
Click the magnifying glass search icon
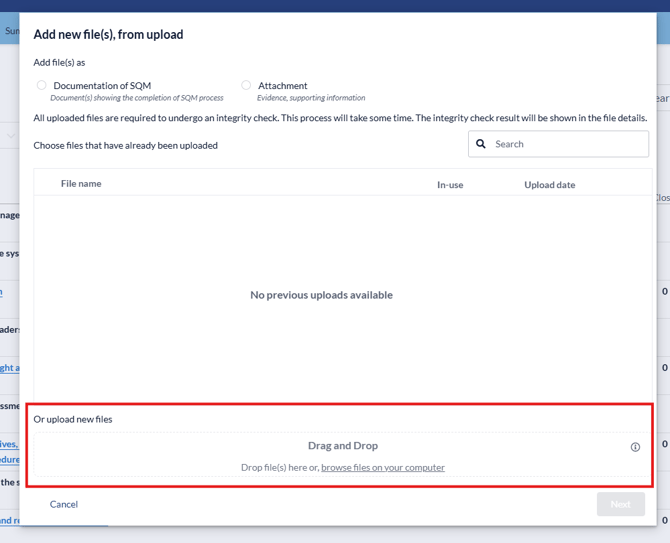click(x=481, y=144)
